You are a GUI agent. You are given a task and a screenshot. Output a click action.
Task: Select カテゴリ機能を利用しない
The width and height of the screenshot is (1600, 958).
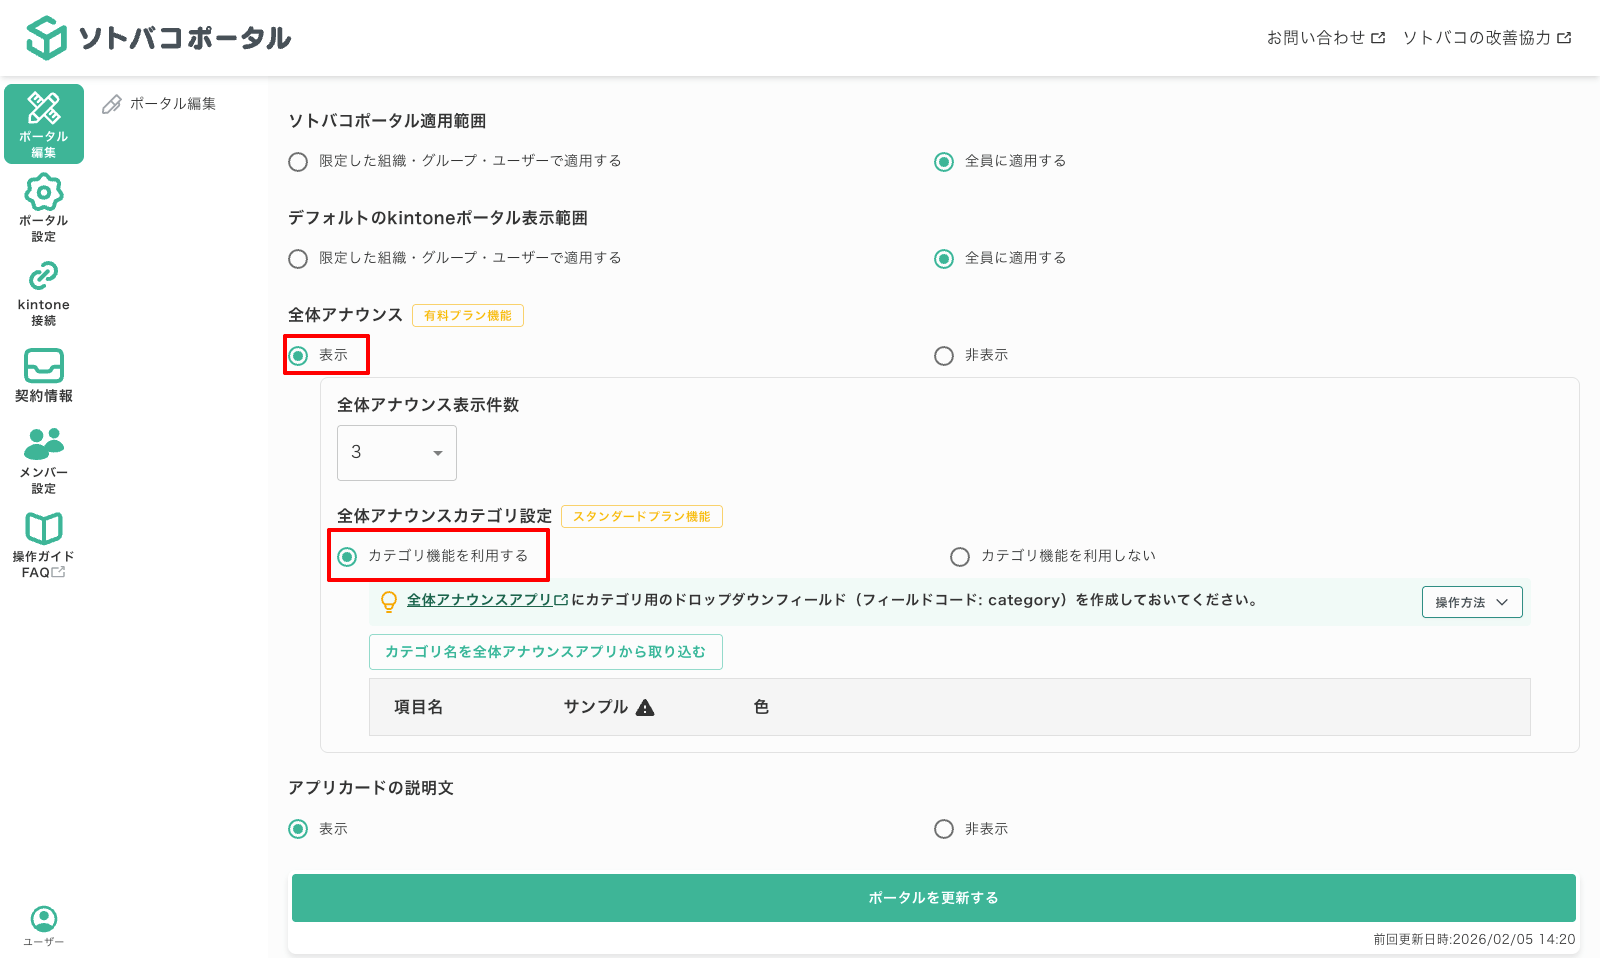[960, 556]
